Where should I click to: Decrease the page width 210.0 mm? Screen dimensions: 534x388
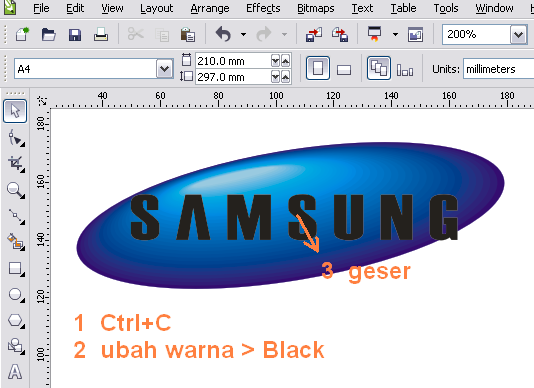pos(275,61)
